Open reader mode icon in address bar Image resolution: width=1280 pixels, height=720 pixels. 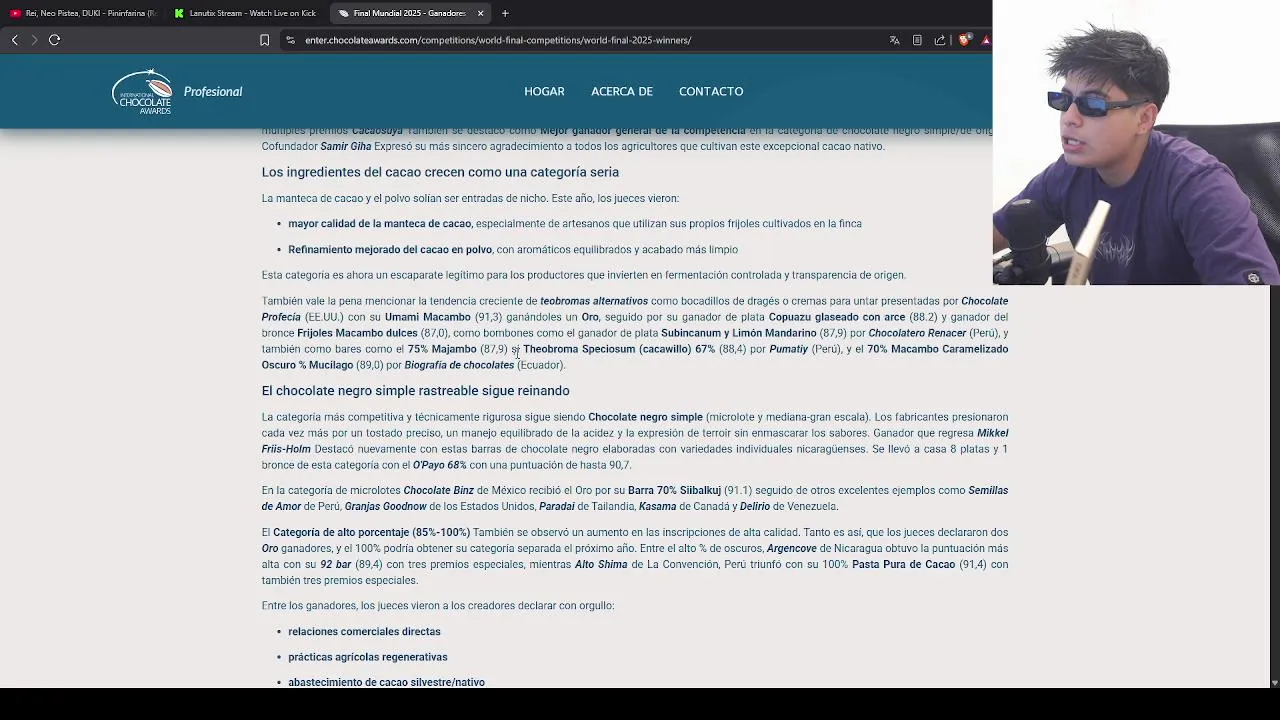click(917, 40)
